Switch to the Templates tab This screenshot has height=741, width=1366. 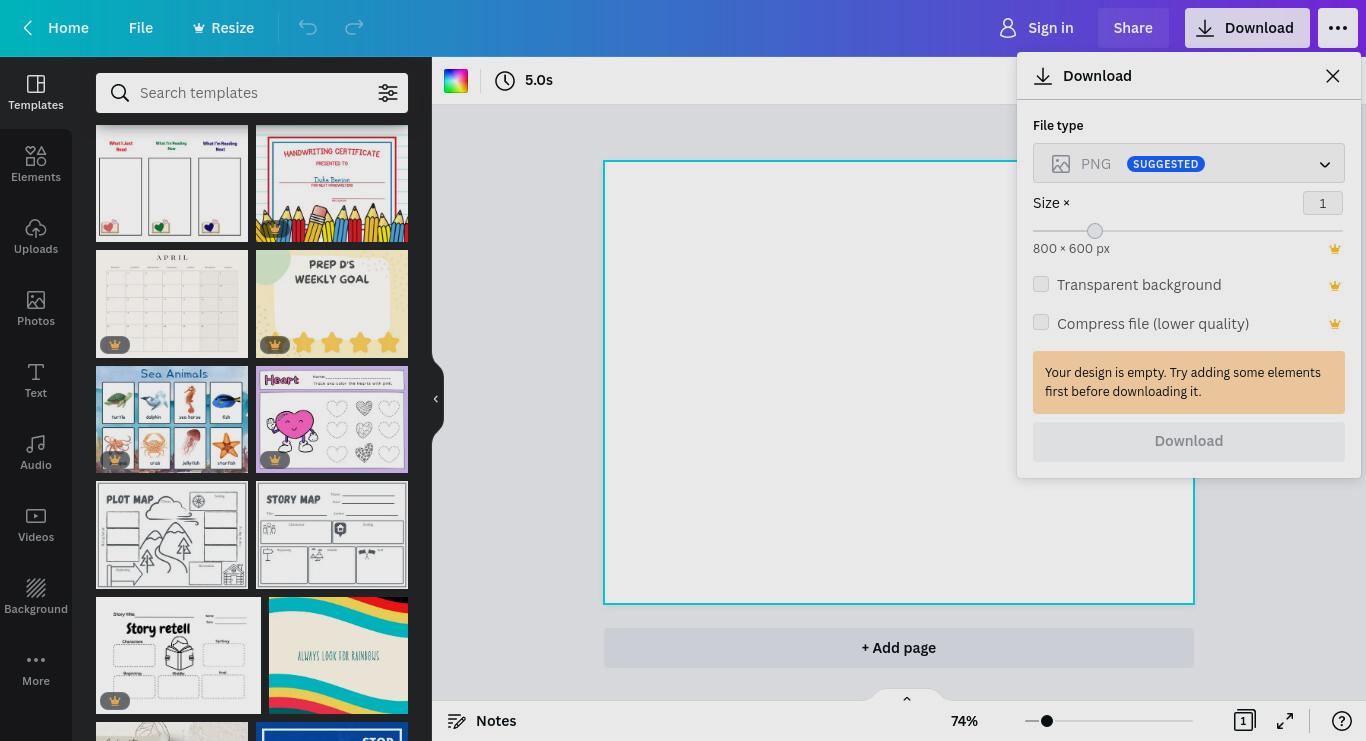pyautogui.click(x=36, y=92)
